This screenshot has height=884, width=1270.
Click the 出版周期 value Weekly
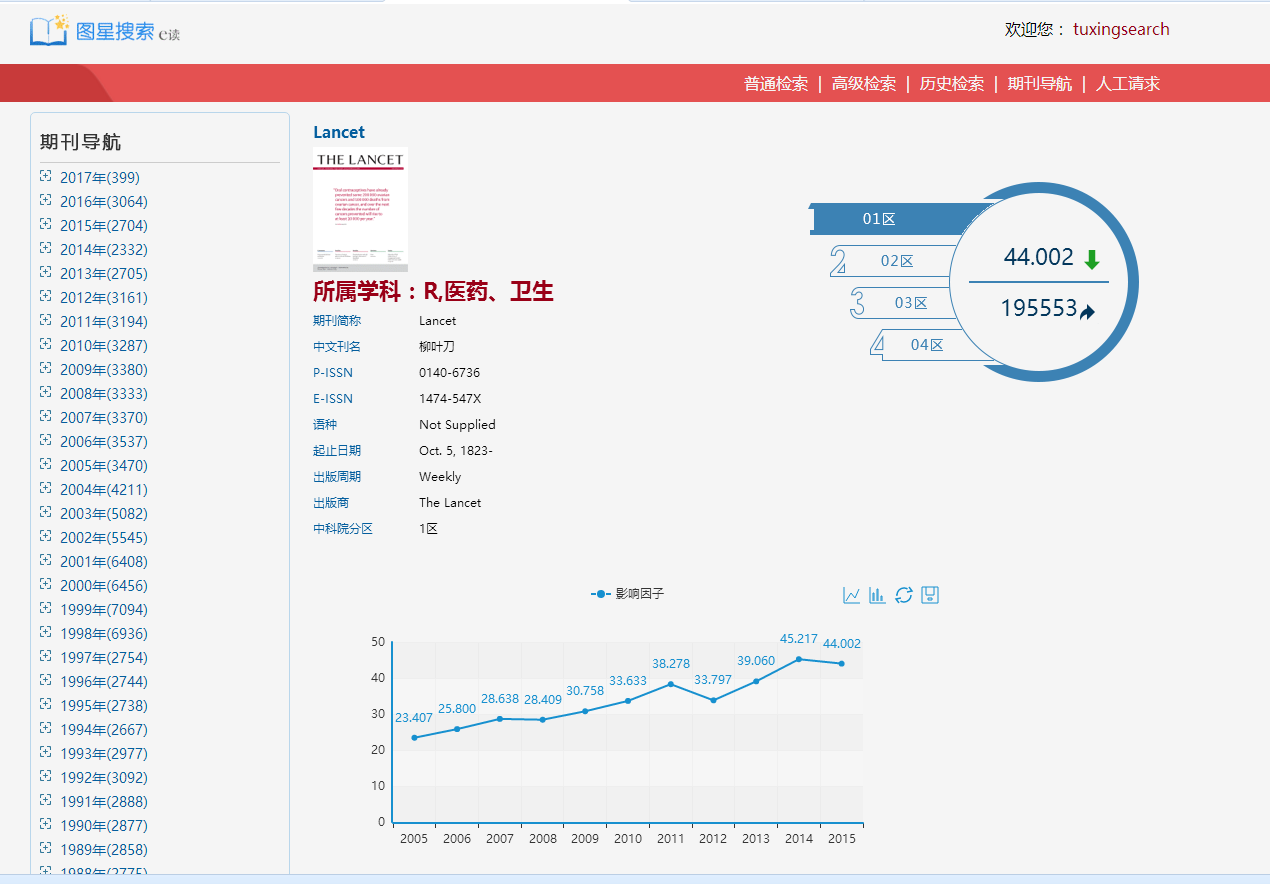click(440, 477)
